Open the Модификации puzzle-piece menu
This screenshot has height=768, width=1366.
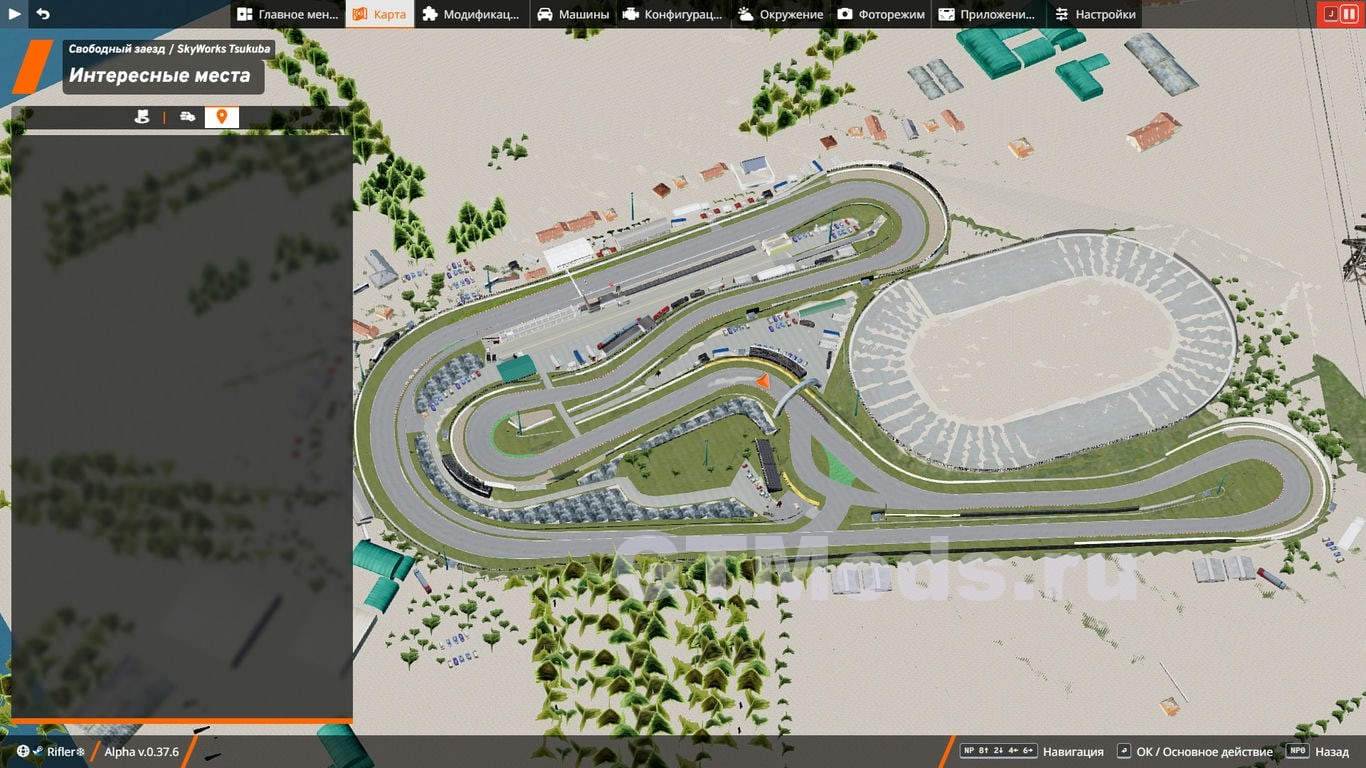click(x=470, y=14)
